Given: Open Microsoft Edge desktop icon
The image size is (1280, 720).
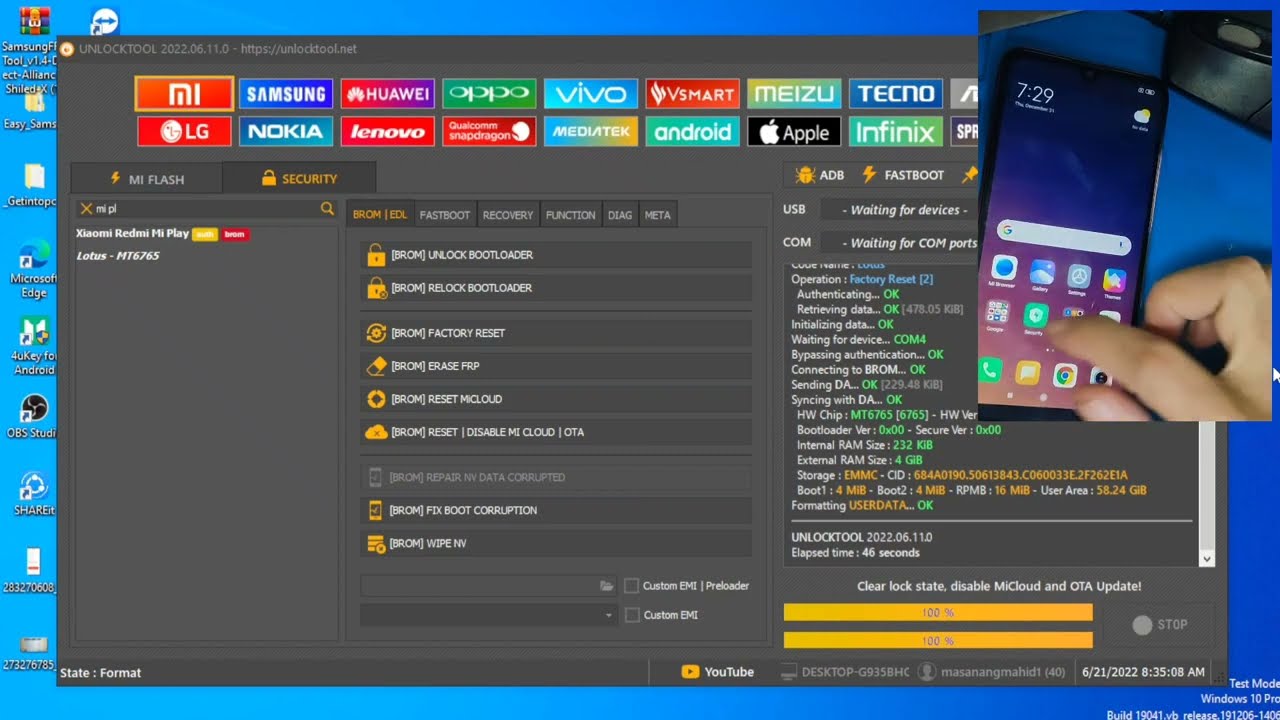Looking at the screenshot, I should pos(33,268).
